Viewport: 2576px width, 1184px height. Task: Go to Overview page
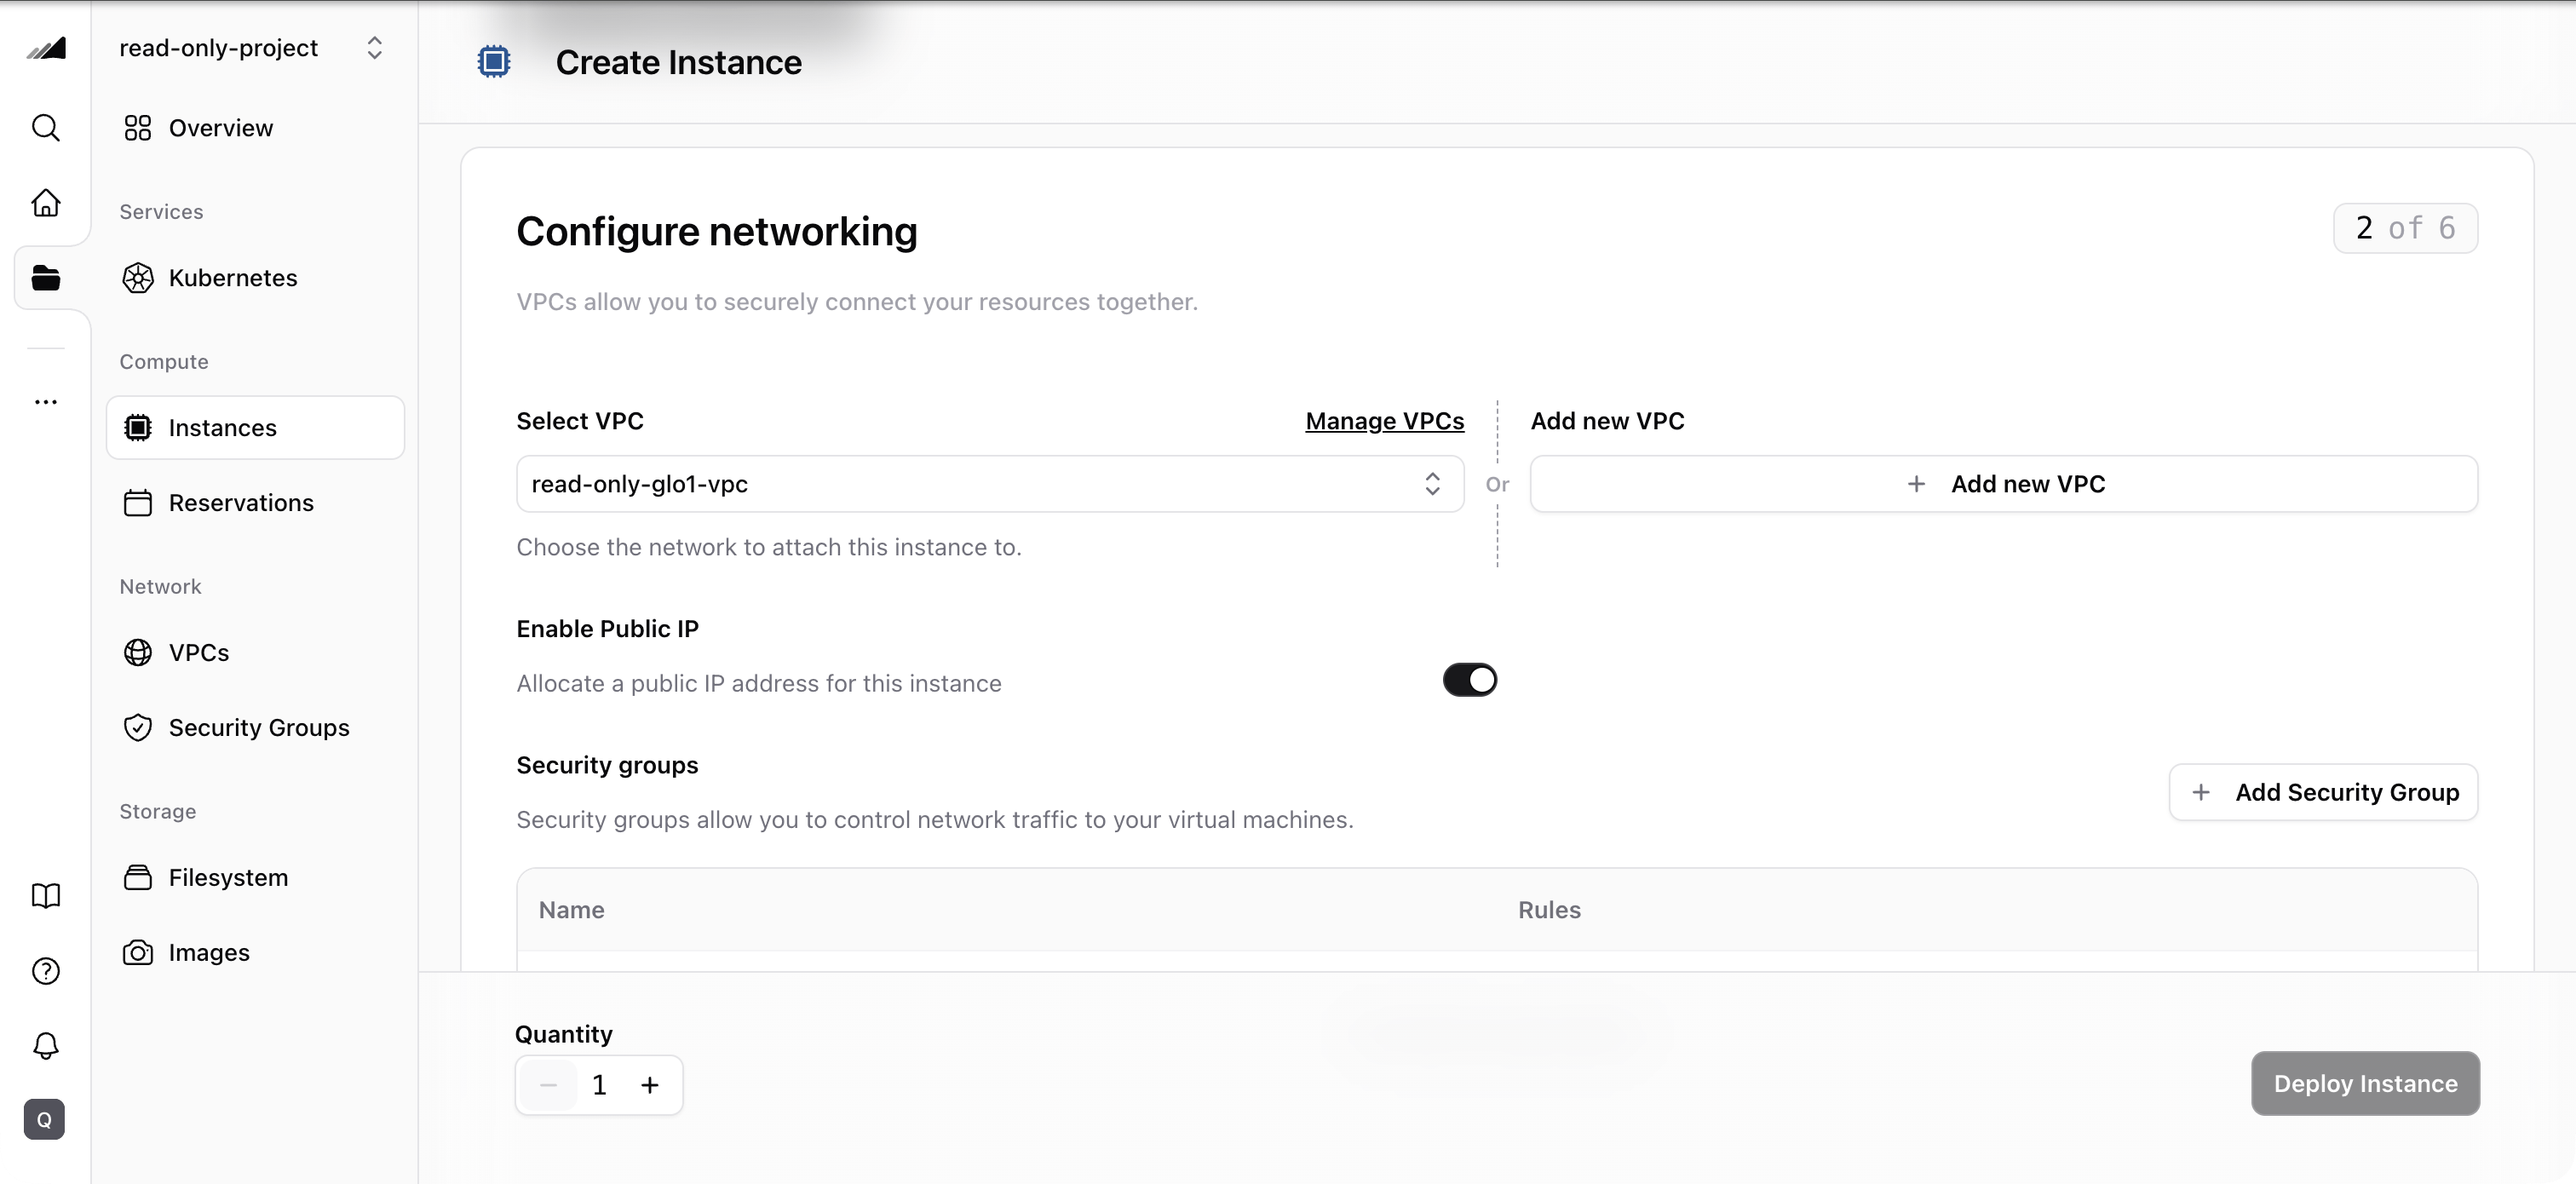pos(255,128)
